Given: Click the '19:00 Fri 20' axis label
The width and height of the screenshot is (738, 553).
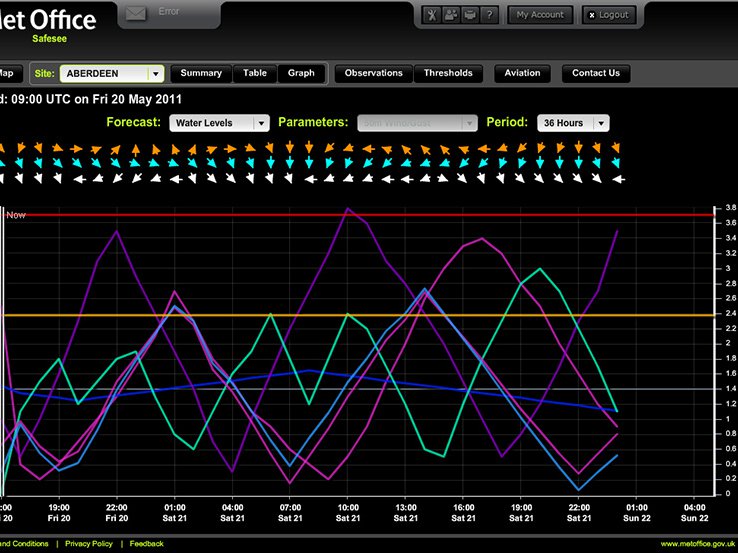Looking at the screenshot, I should [x=59, y=513].
